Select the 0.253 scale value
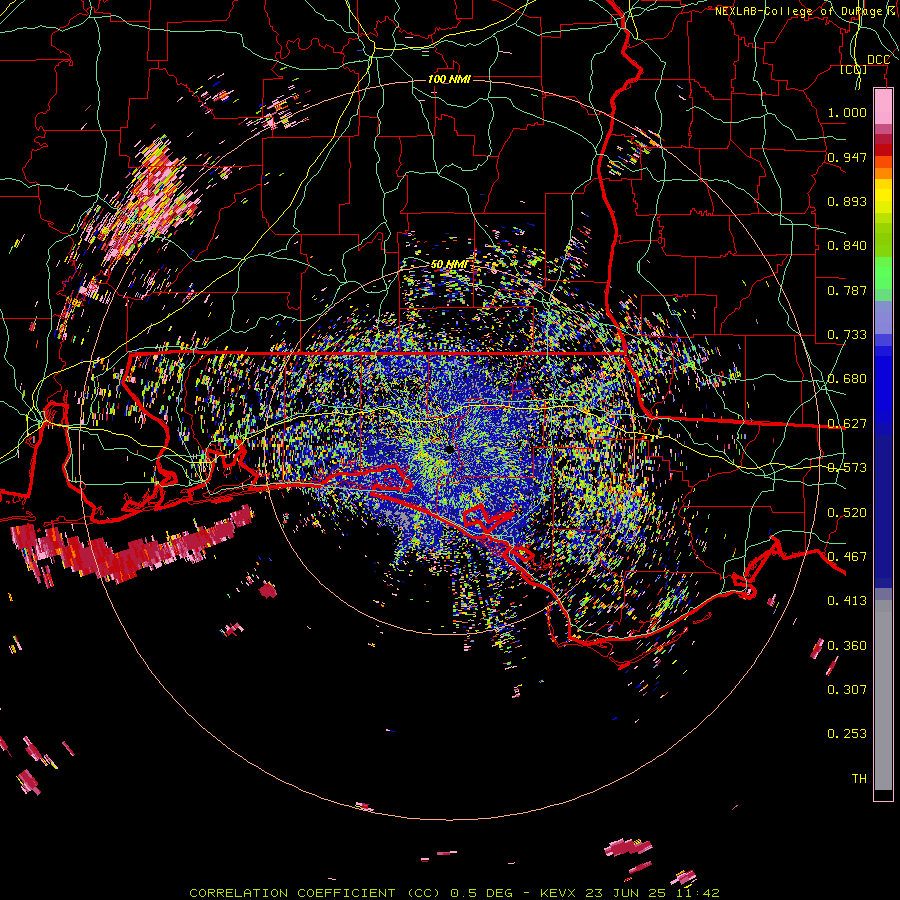The image size is (900, 900). [x=847, y=734]
